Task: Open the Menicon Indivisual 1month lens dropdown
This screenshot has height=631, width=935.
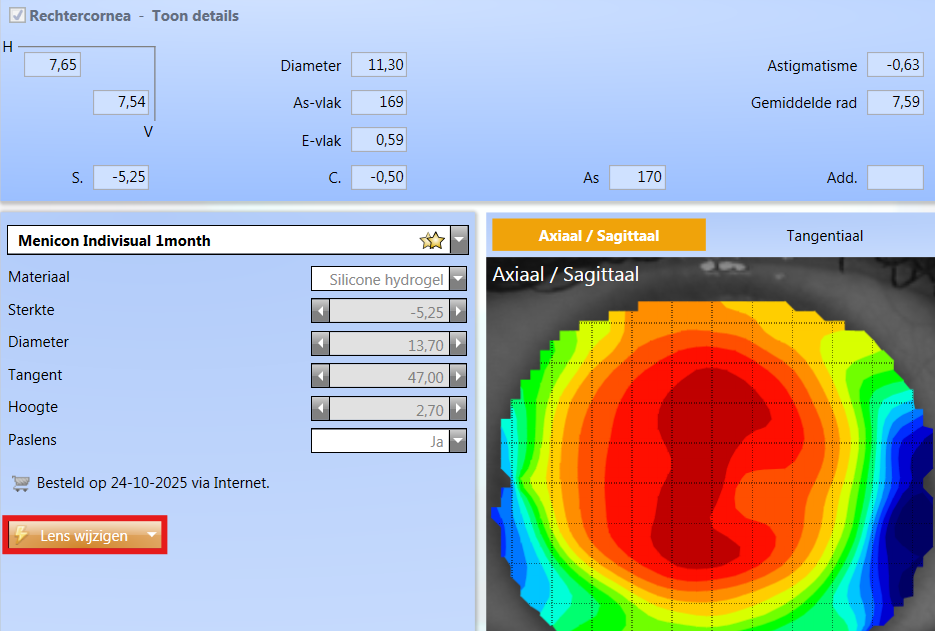Action: tap(459, 241)
